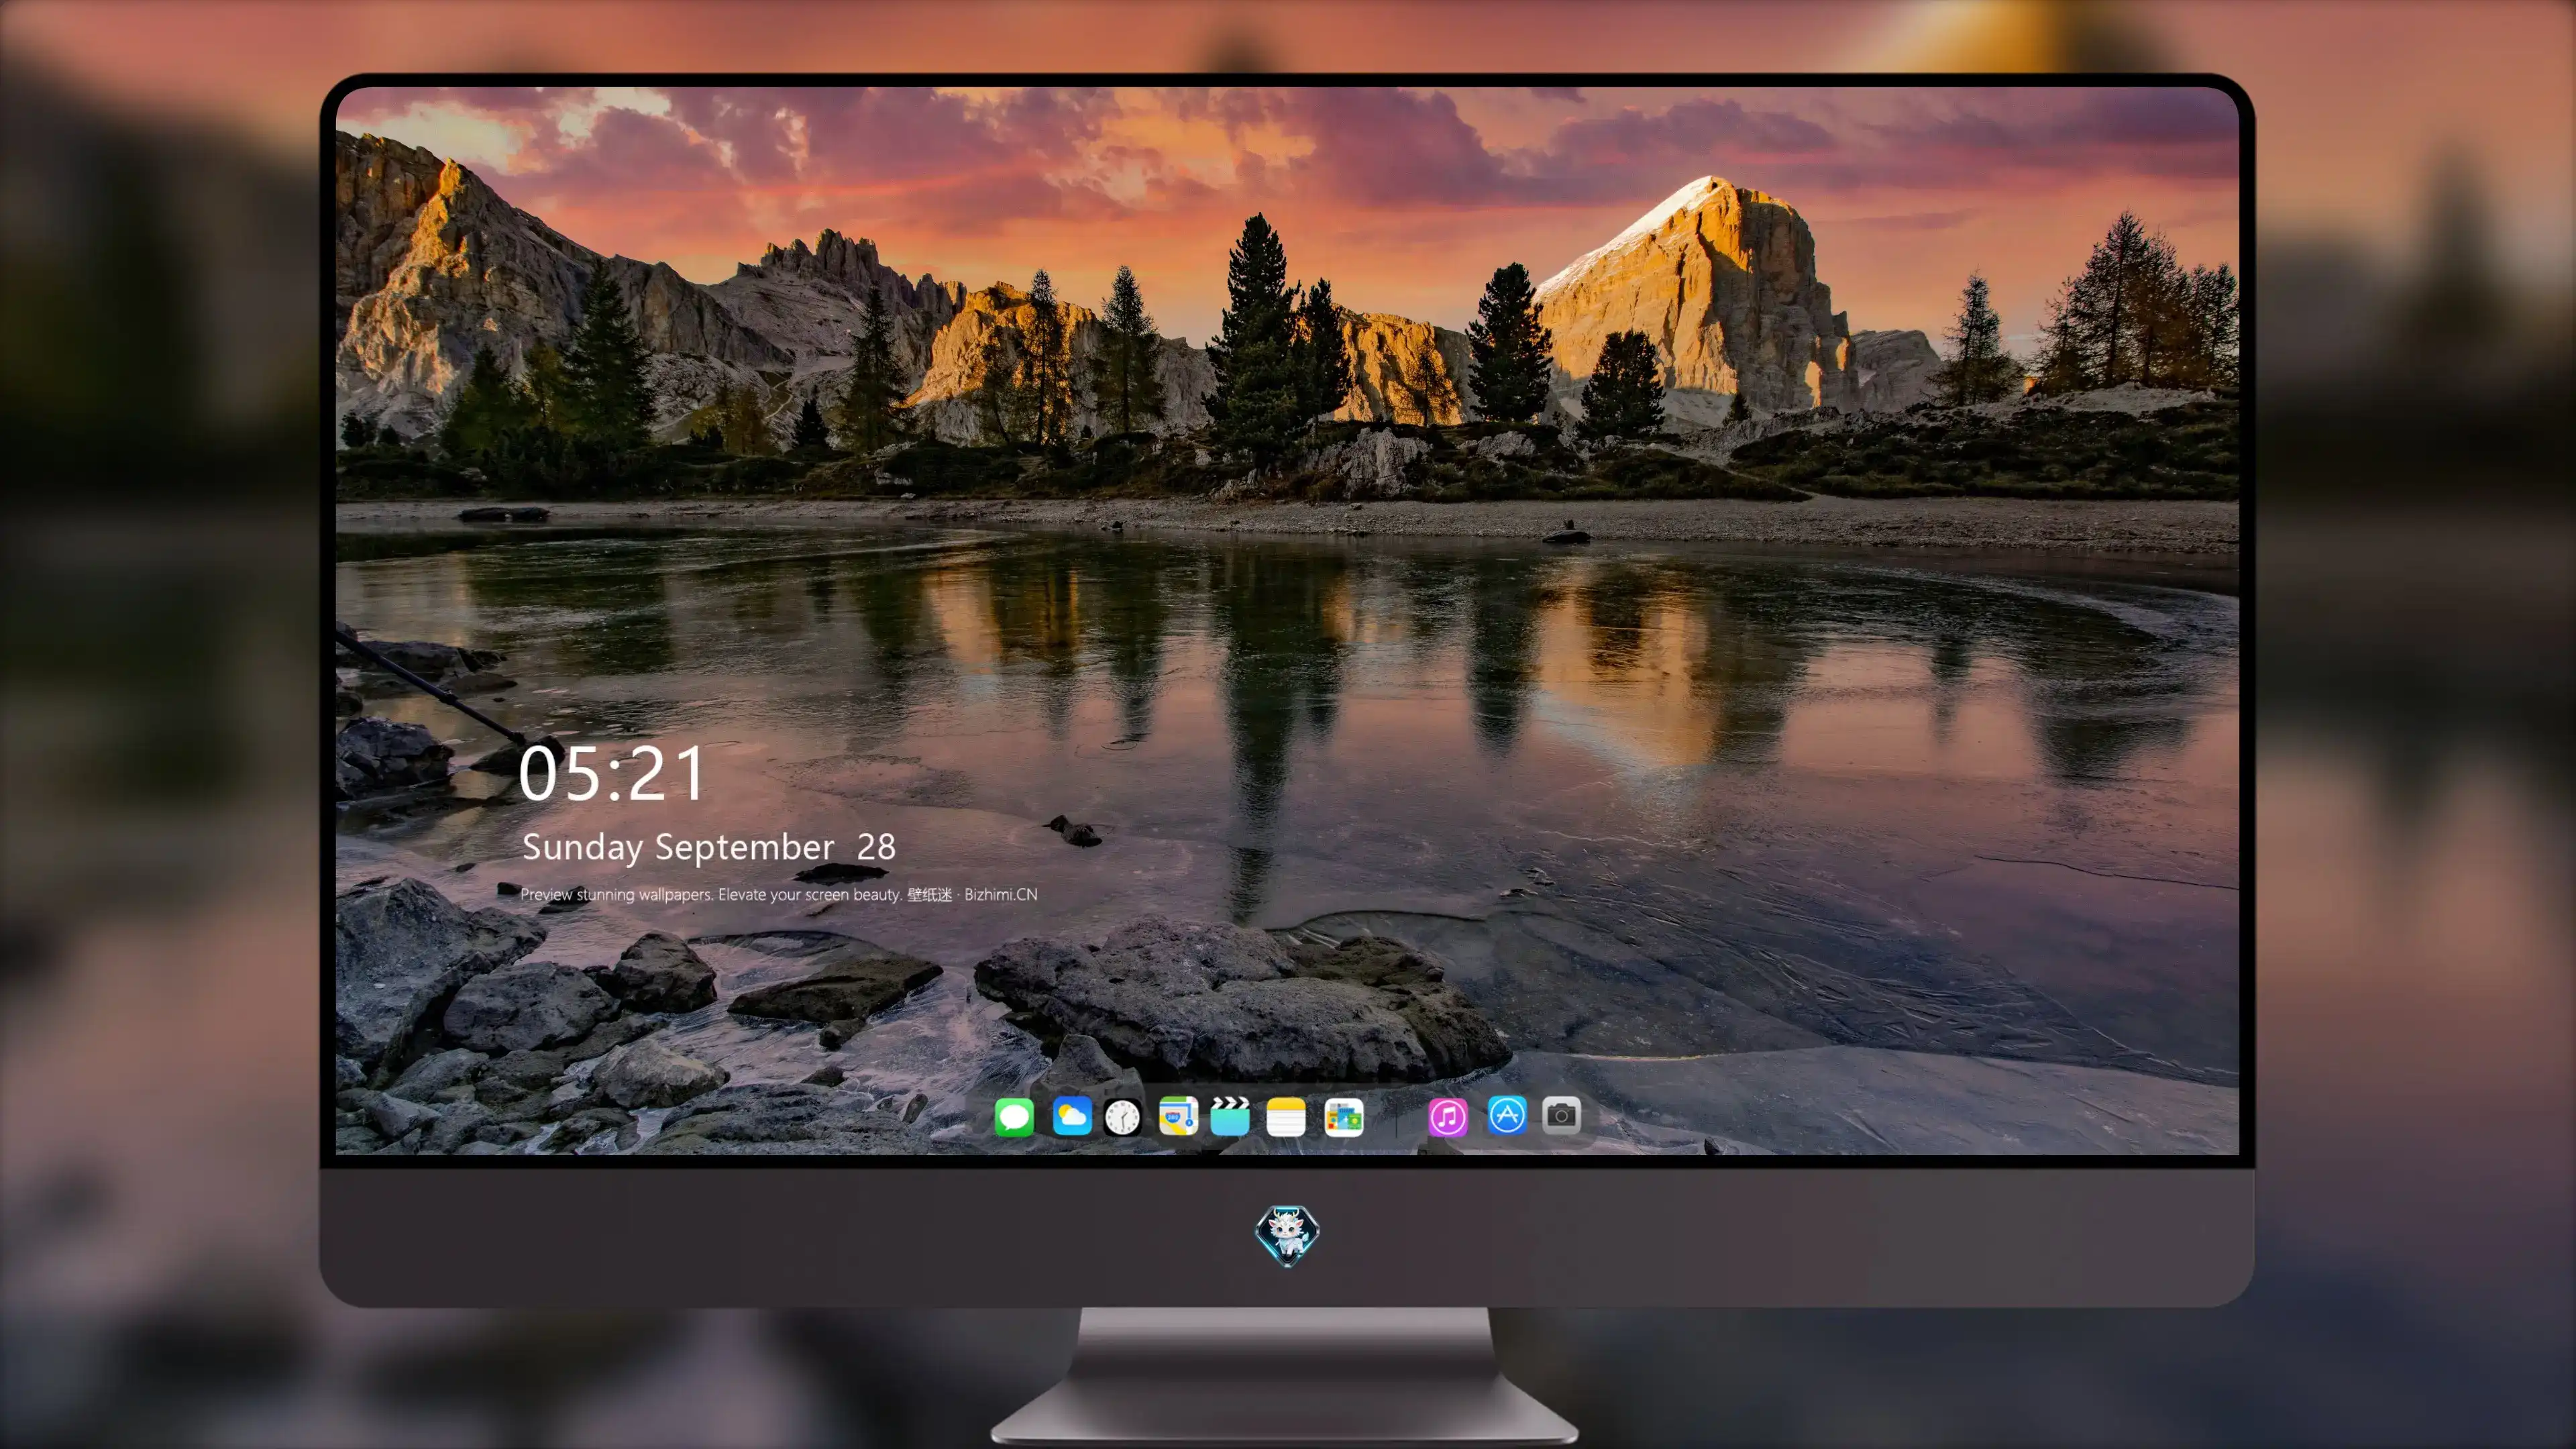Click the 05:21 clock display

point(612,774)
